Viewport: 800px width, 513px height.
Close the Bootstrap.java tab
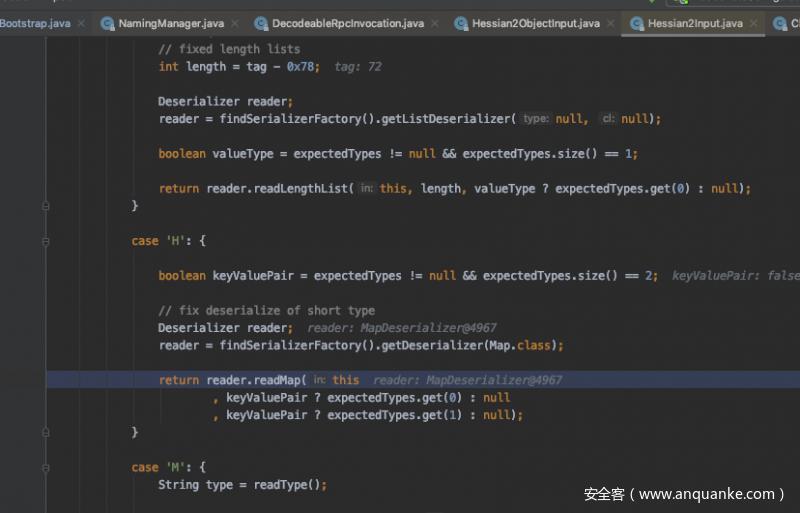click(80, 23)
